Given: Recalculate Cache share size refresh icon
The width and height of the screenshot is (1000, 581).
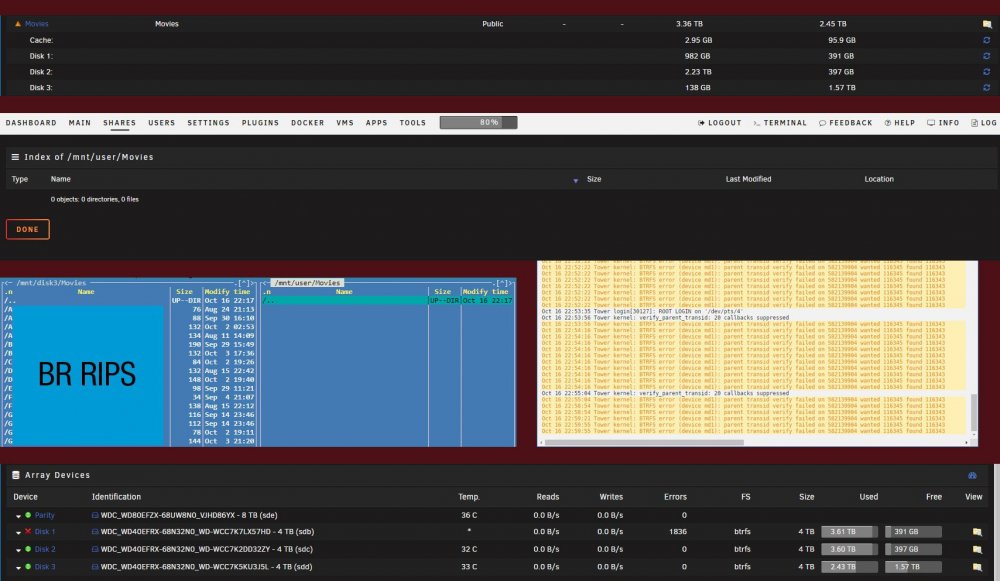Looking at the screenshot, I should 987,40.
